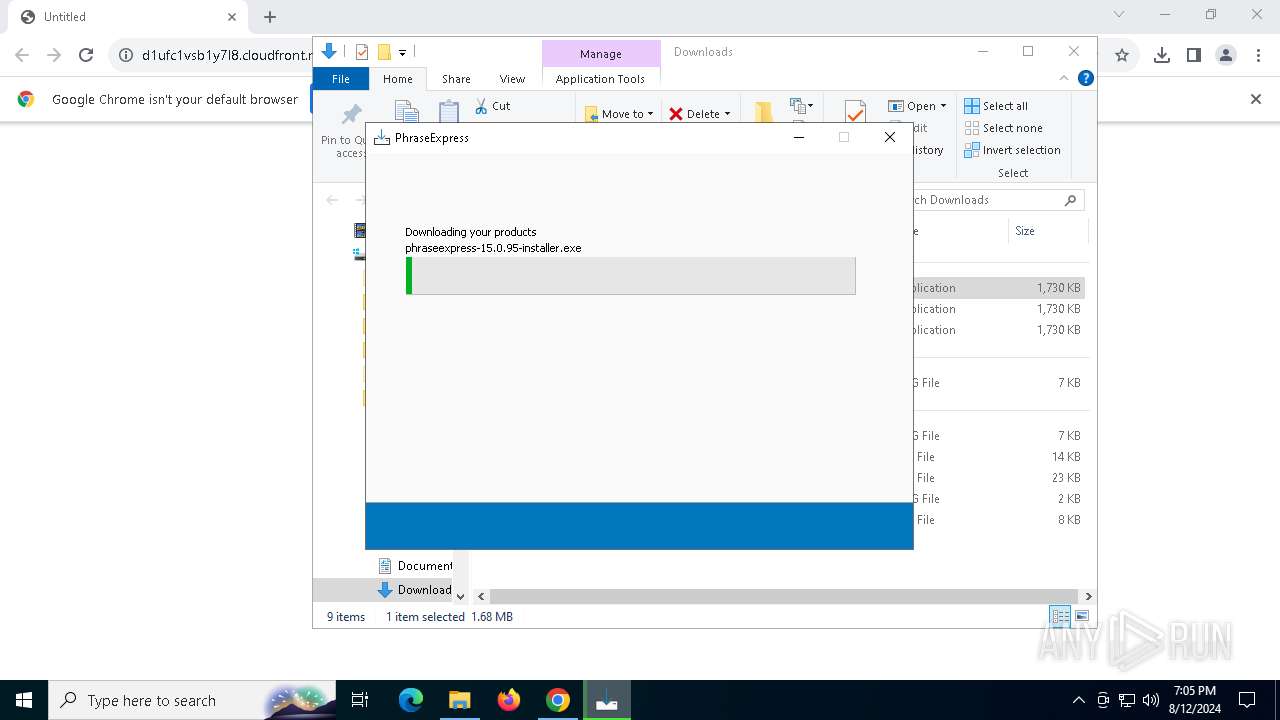
Task: Select the file row sized 14 KB
Action: tap(998, 457)
